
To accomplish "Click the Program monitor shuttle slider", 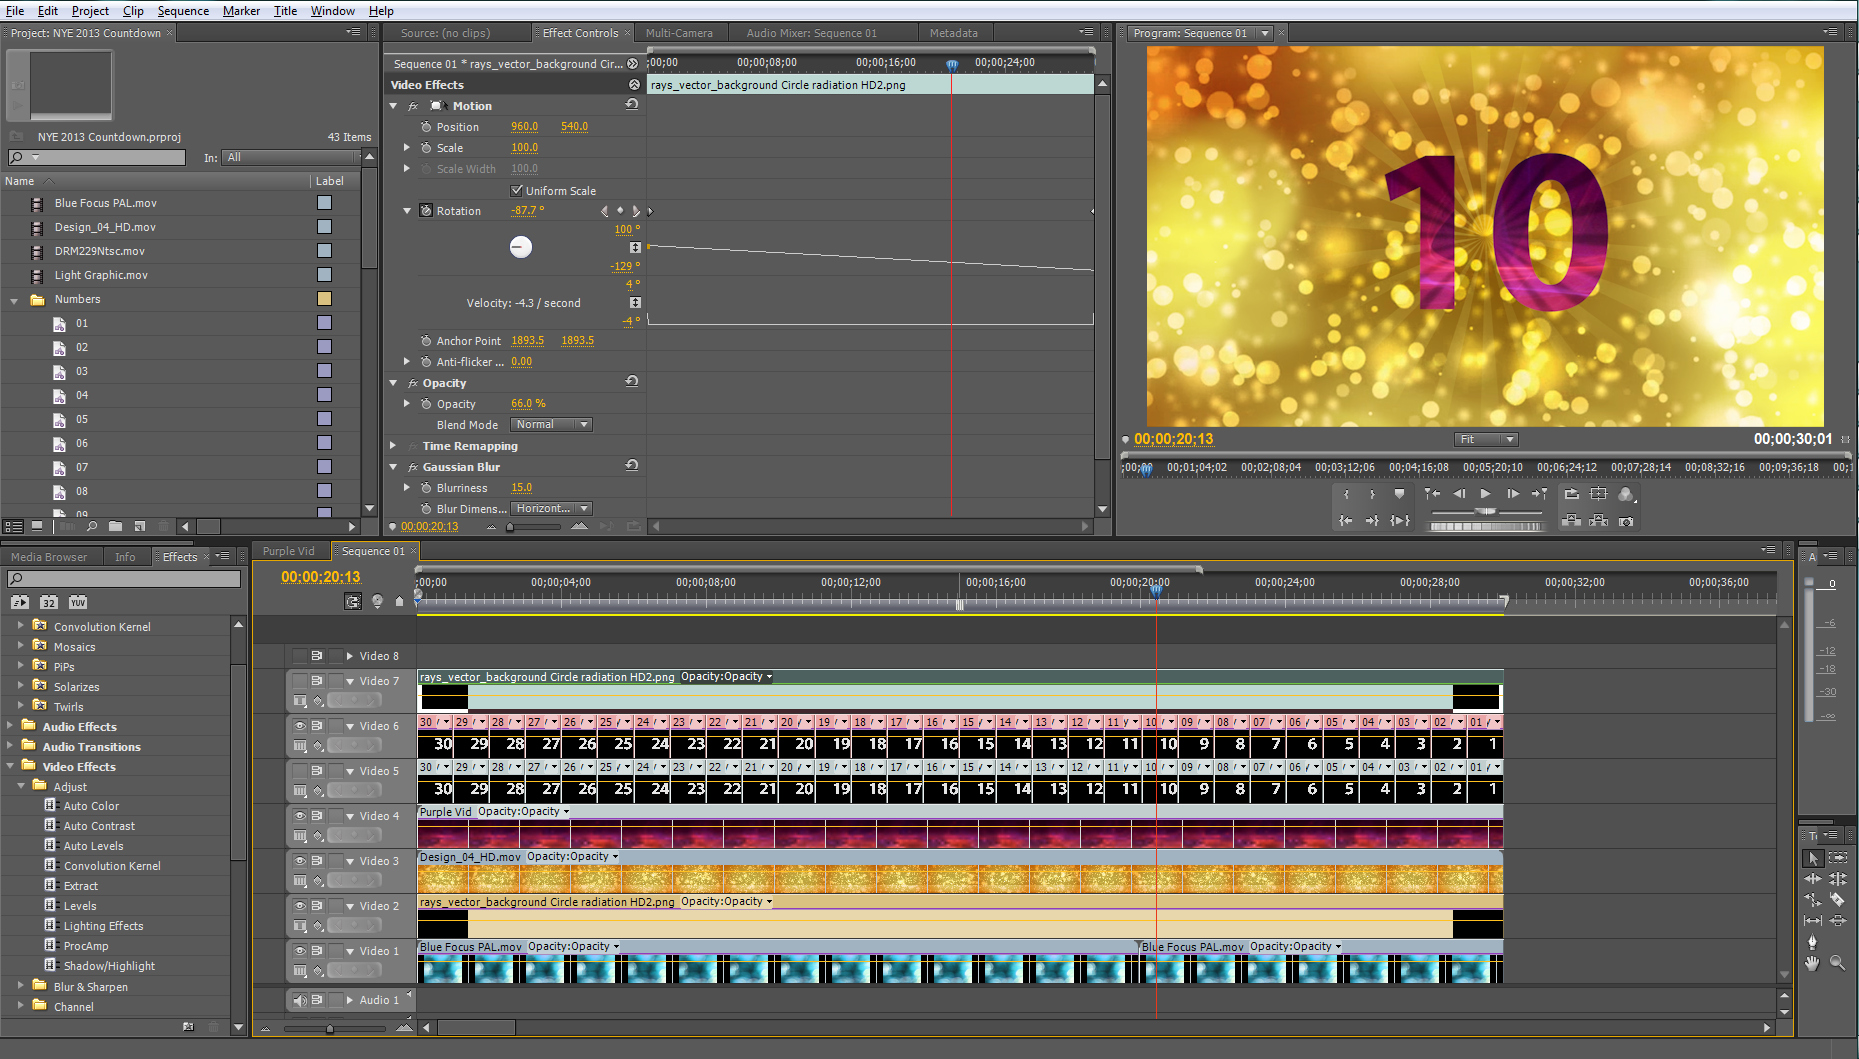I will pos(1486,511).
